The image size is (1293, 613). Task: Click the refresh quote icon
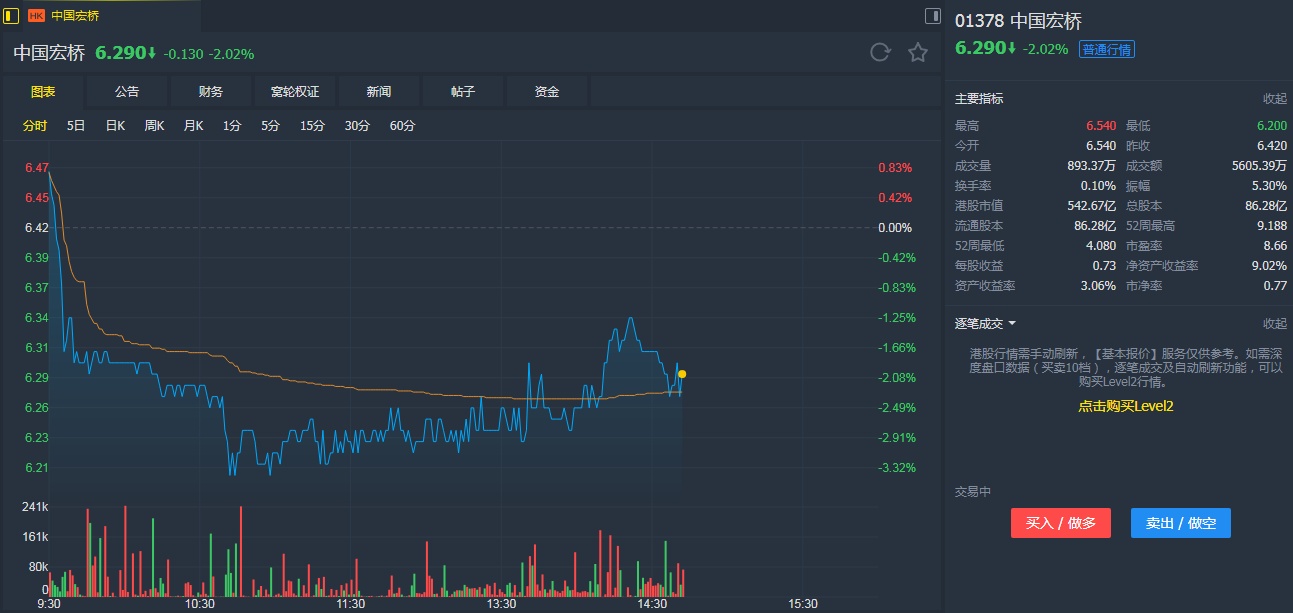pos(880,53)
